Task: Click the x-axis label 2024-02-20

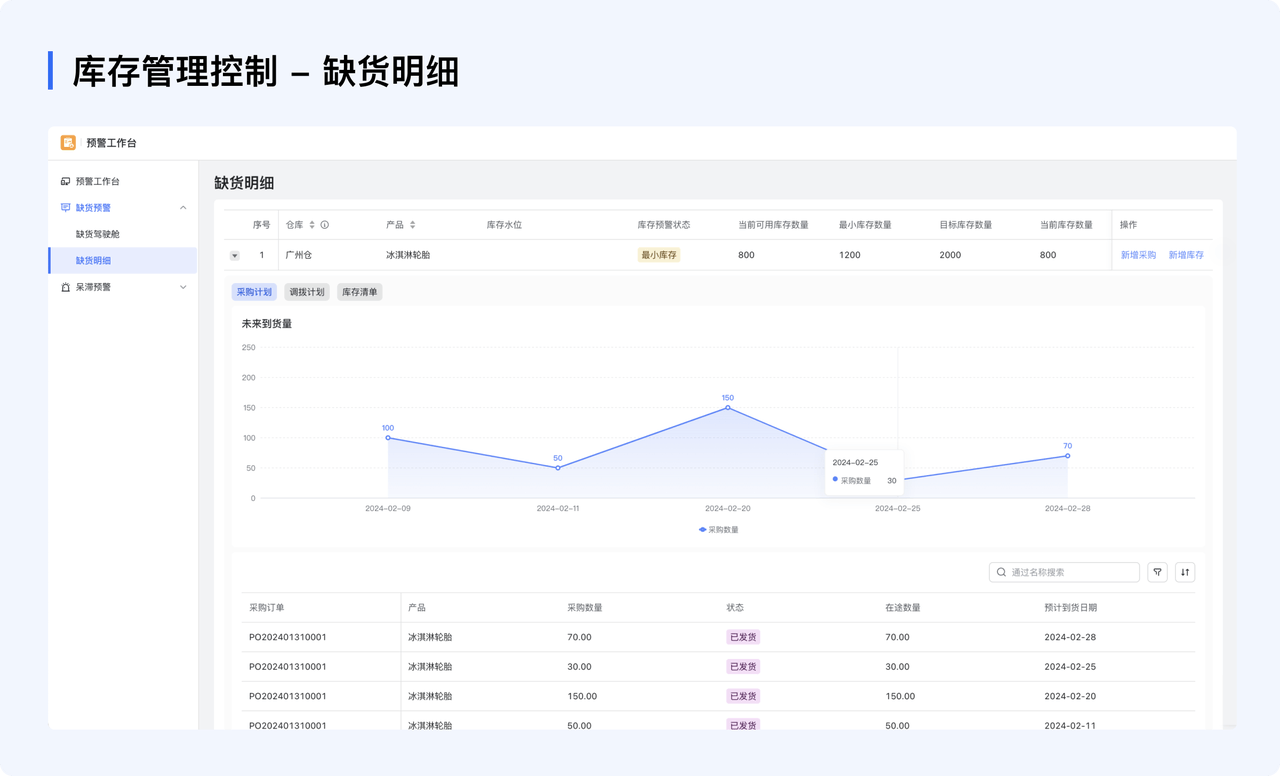Action: 728,508
